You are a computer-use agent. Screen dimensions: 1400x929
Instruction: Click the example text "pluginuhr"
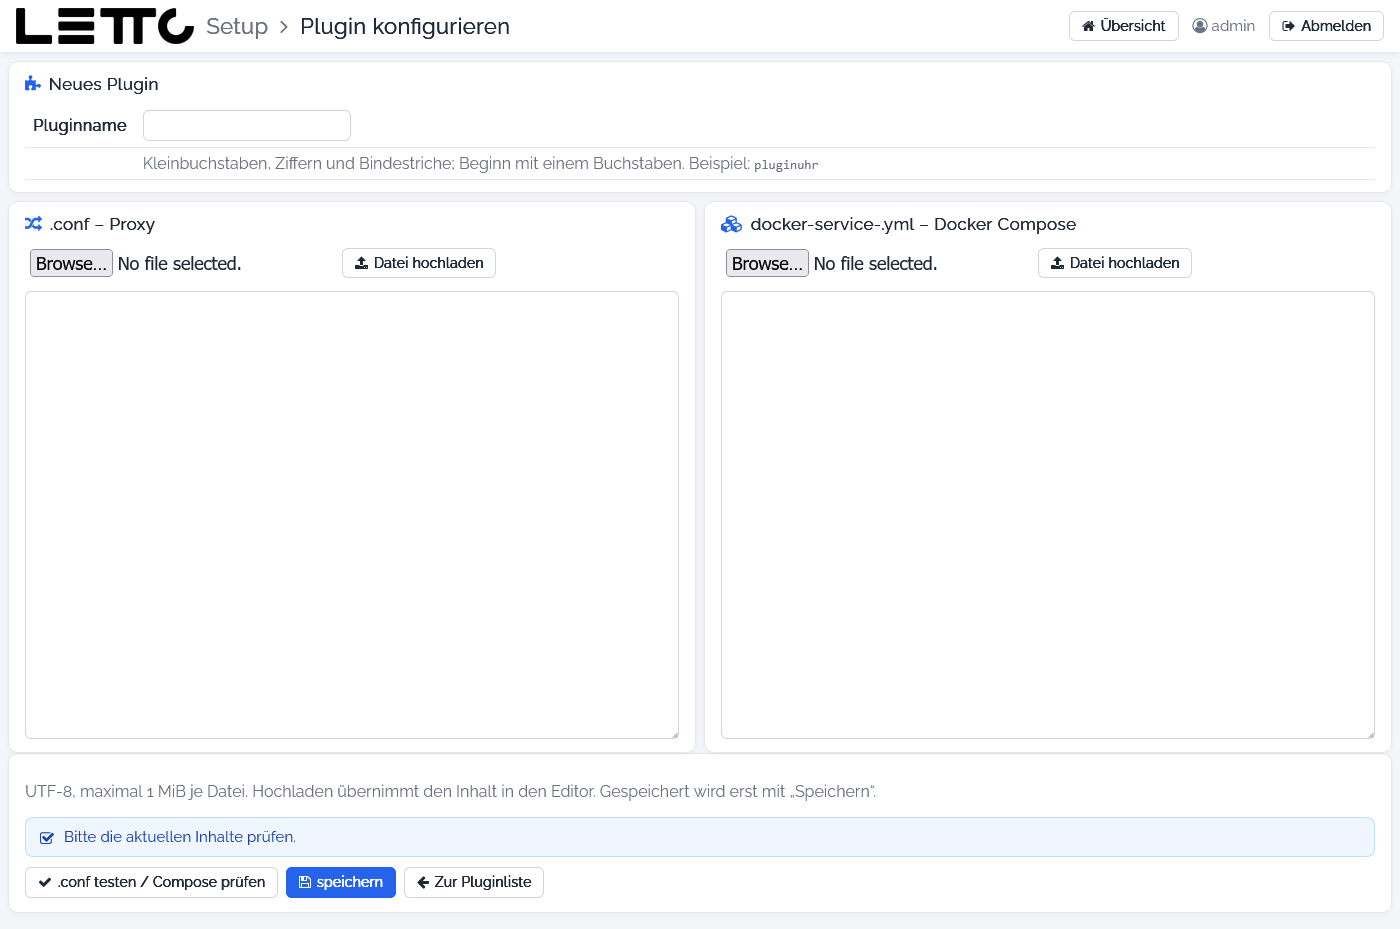pos(786,165)
